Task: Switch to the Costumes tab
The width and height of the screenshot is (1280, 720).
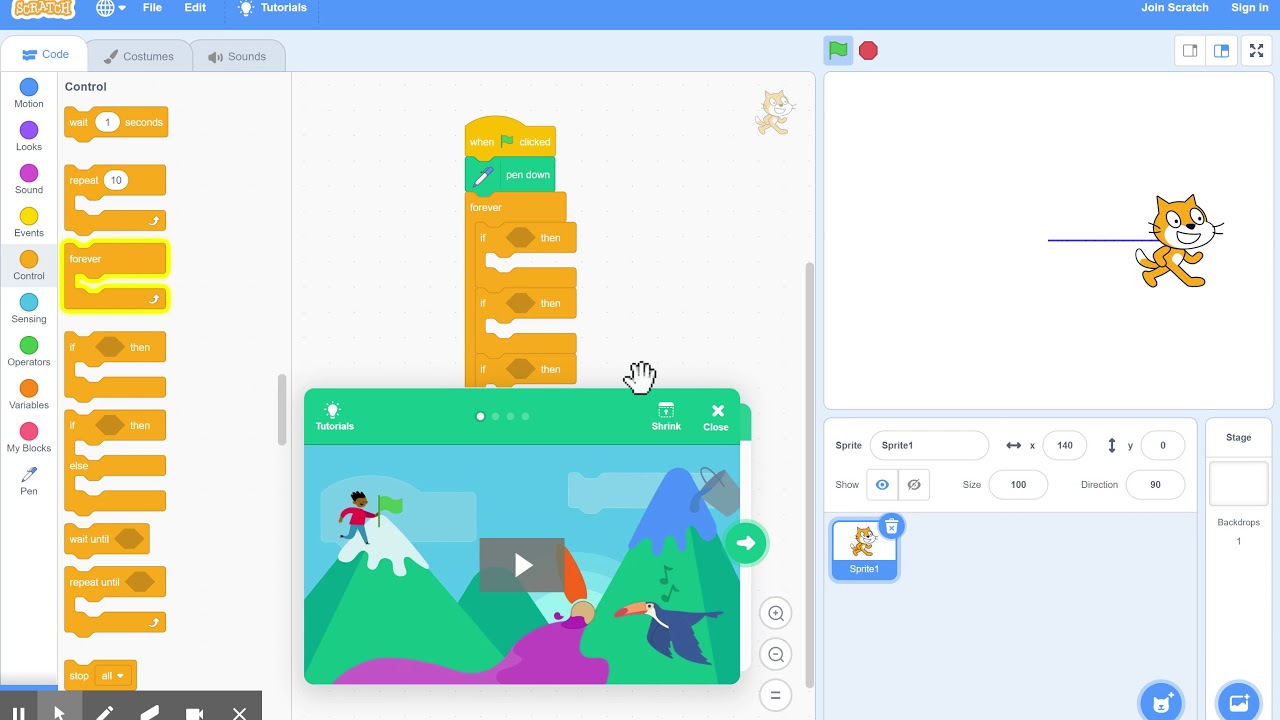Action: coord(138,56)
